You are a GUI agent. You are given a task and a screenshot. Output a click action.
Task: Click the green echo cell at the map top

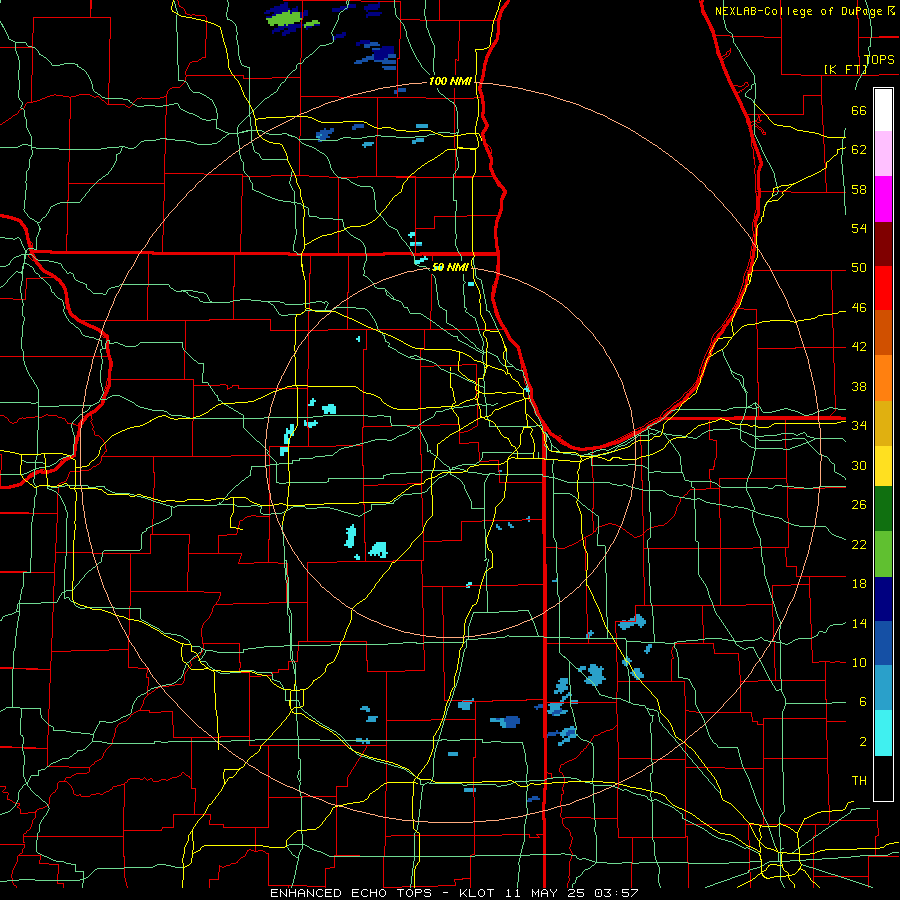click(x=285, y=19)
